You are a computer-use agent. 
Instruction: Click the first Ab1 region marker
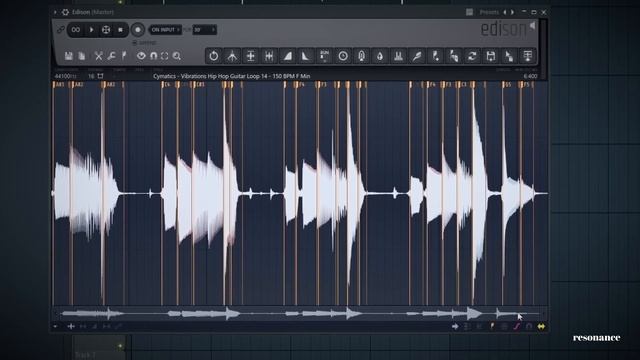coord(59,85)
